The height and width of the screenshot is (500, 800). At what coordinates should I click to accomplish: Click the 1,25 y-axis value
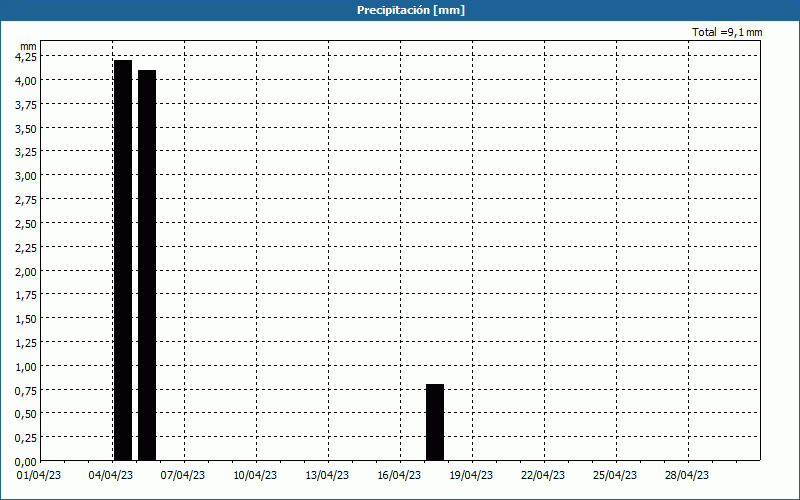[x=26, y=343]
